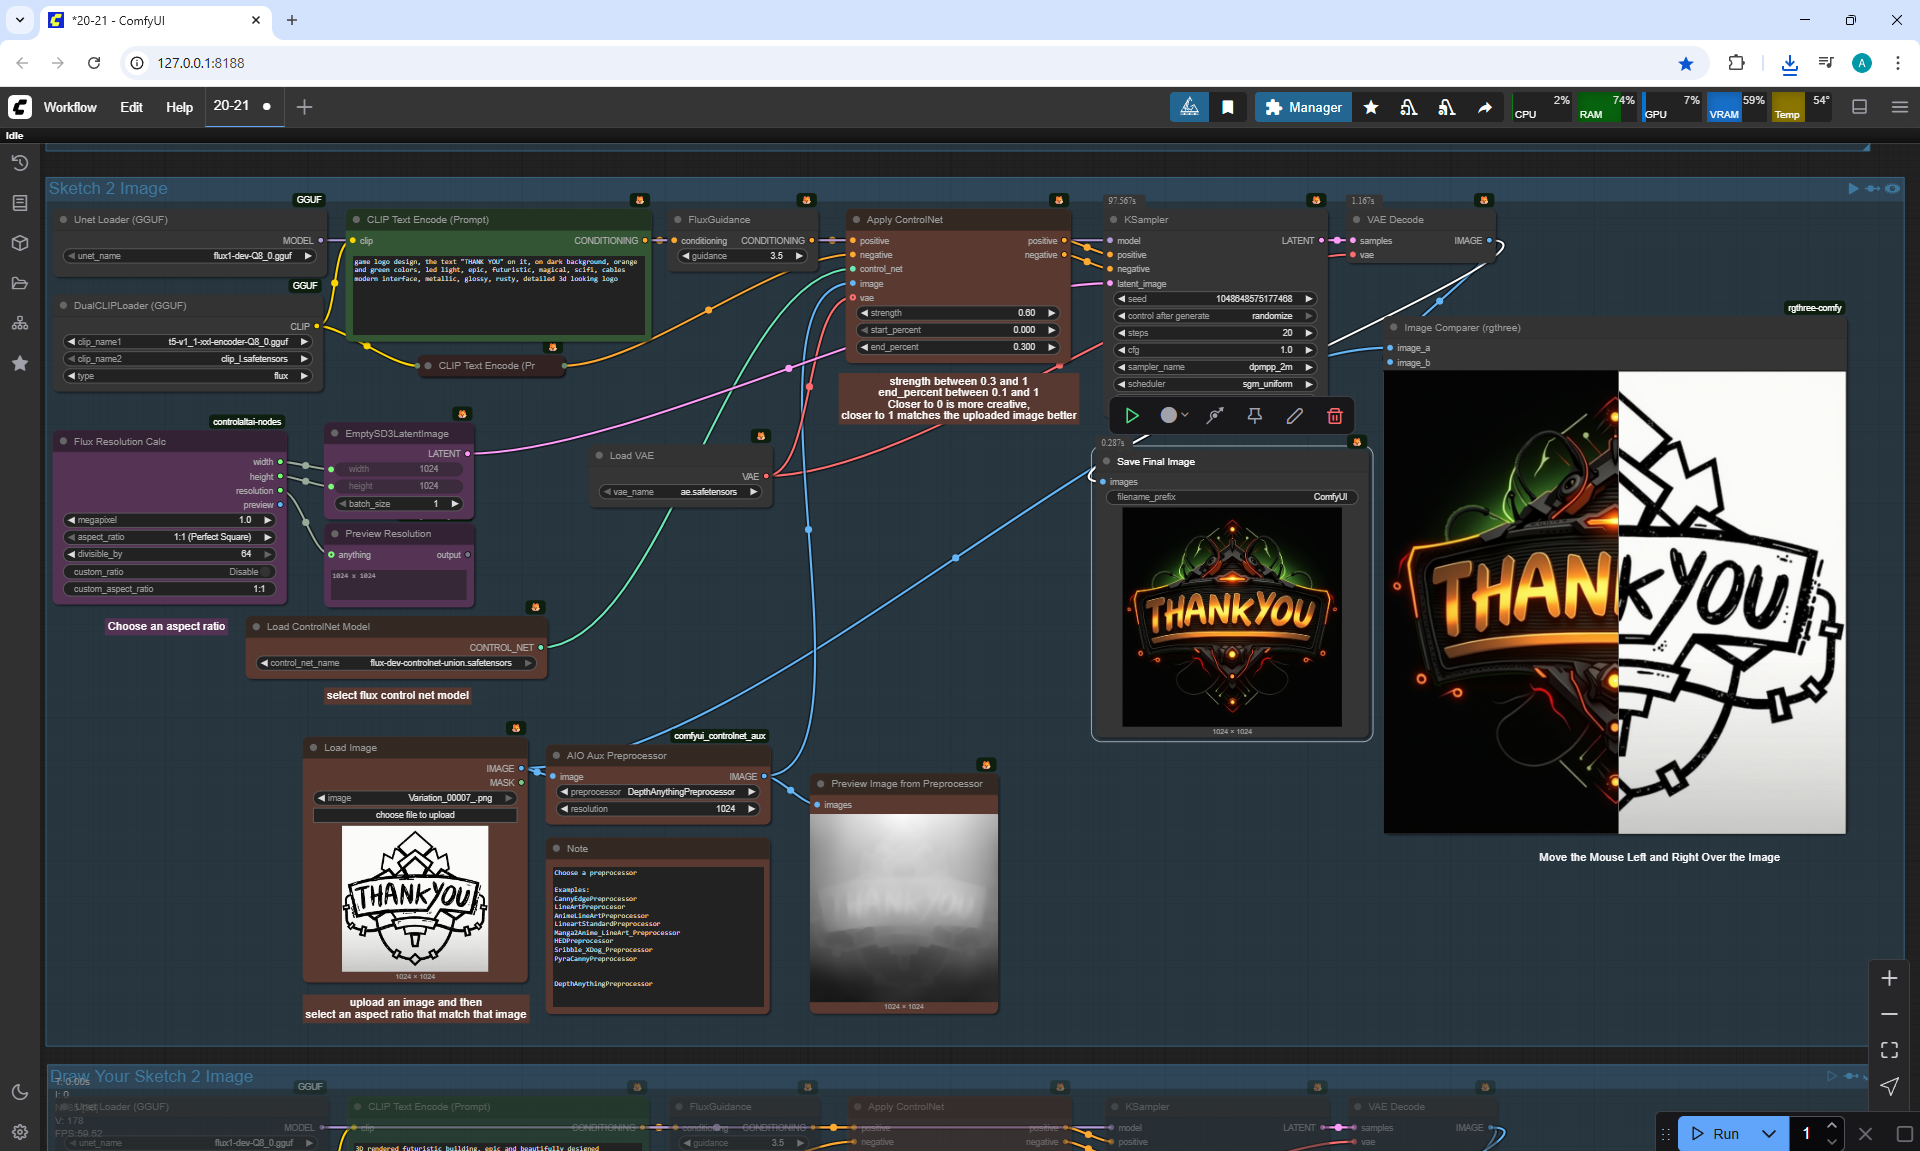The height and width of the screenshot is (1151, 1920).
Task: Click the green play icon on node toolbar
Action: pyautogui.click(x=1132, y=415)
